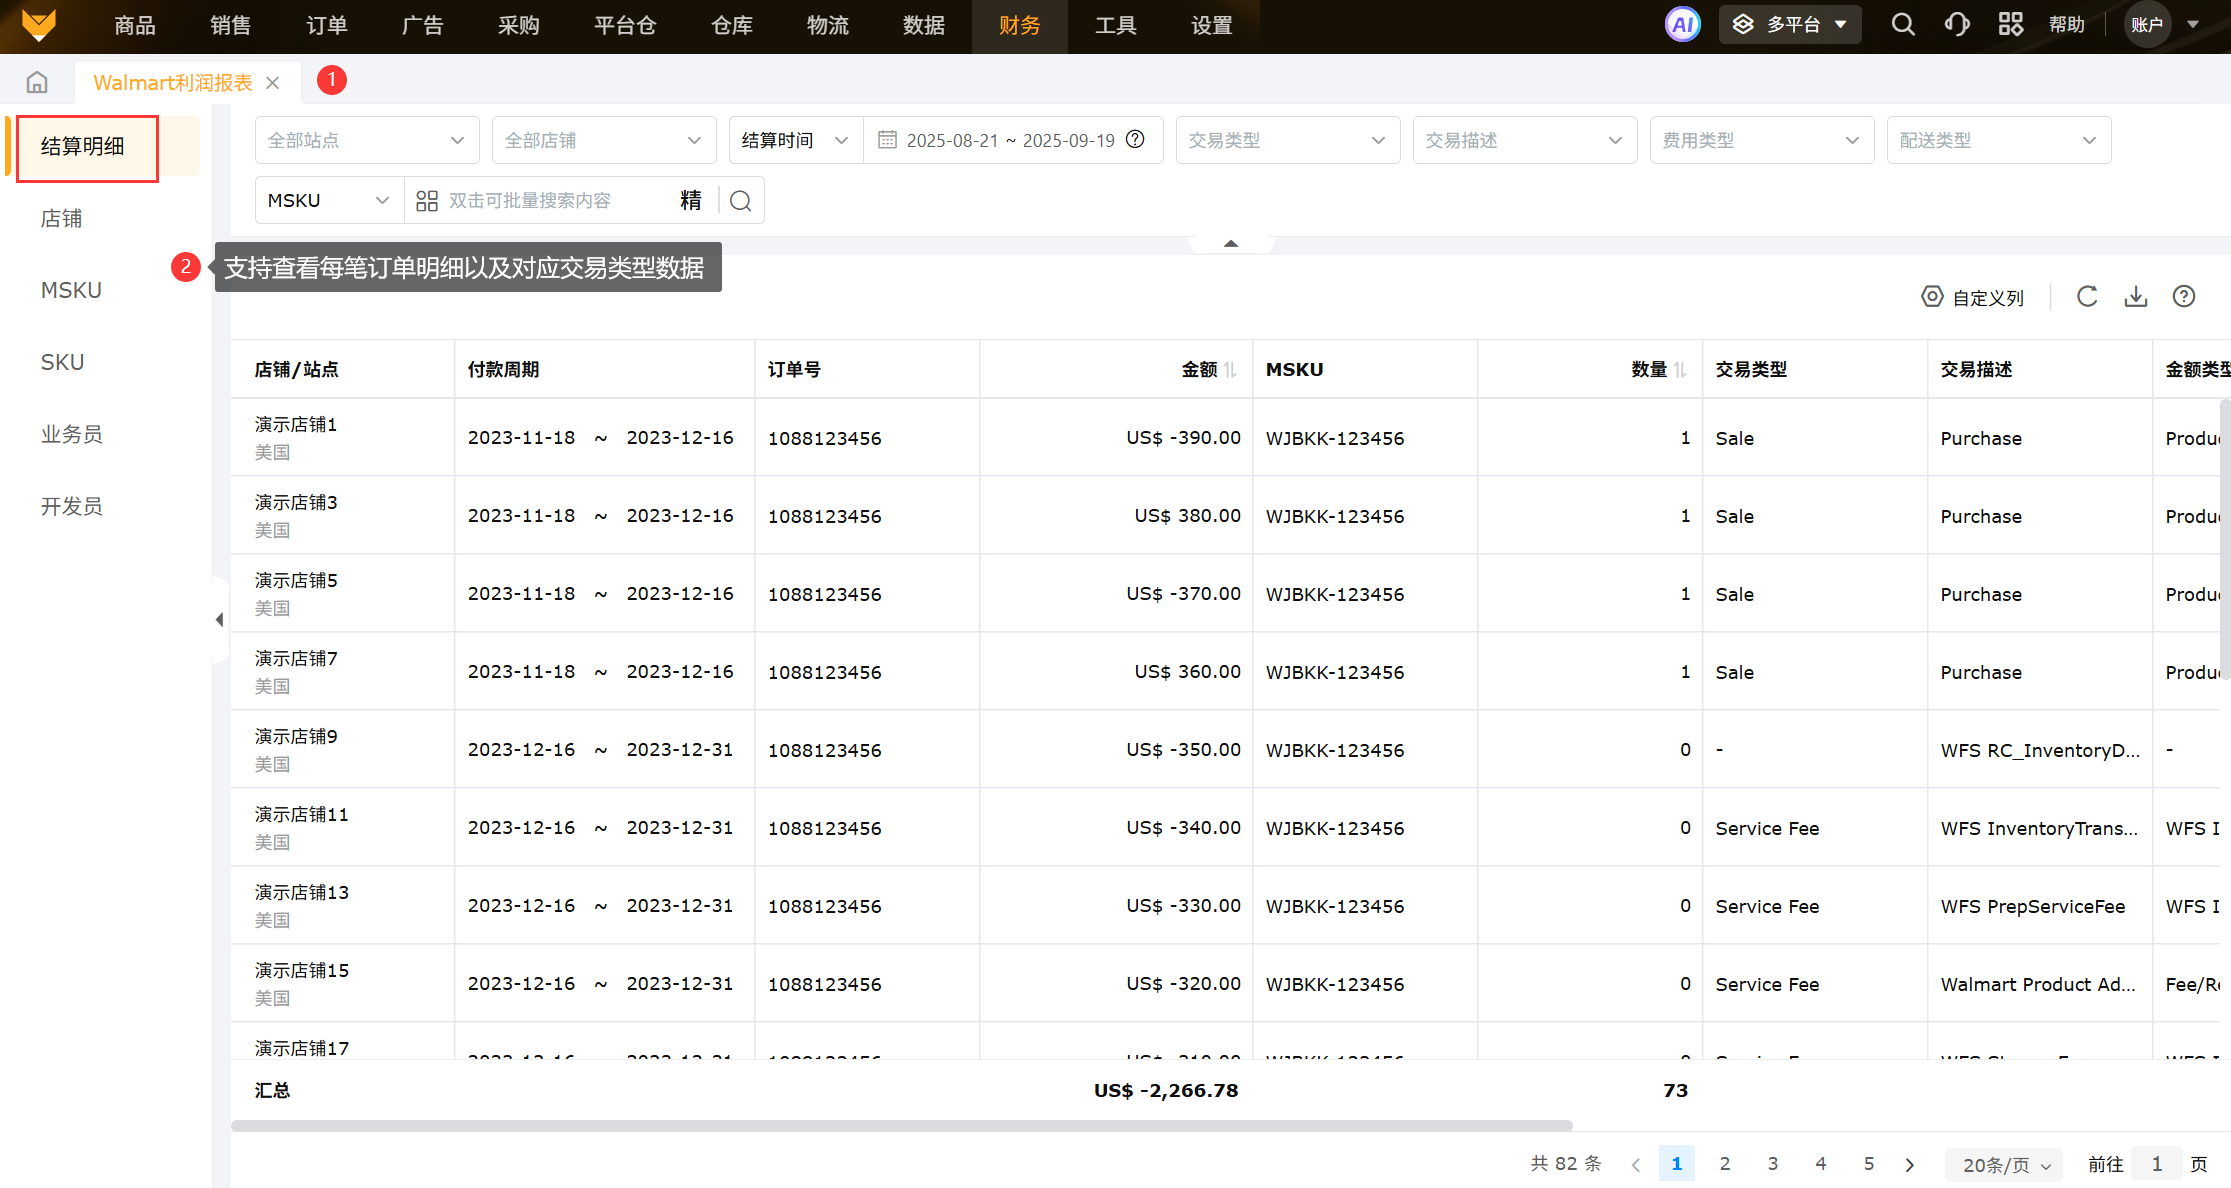Switch to the 店铺 side tab
The width and height of the screenshot is (2231, 1188).
click(62, 219)
